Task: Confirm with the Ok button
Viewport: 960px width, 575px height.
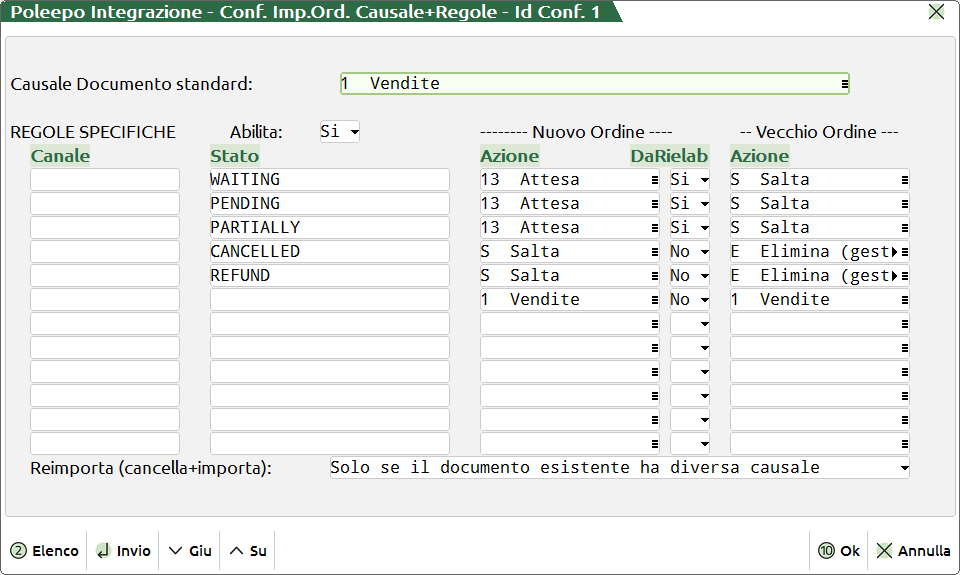Action: 839,551
